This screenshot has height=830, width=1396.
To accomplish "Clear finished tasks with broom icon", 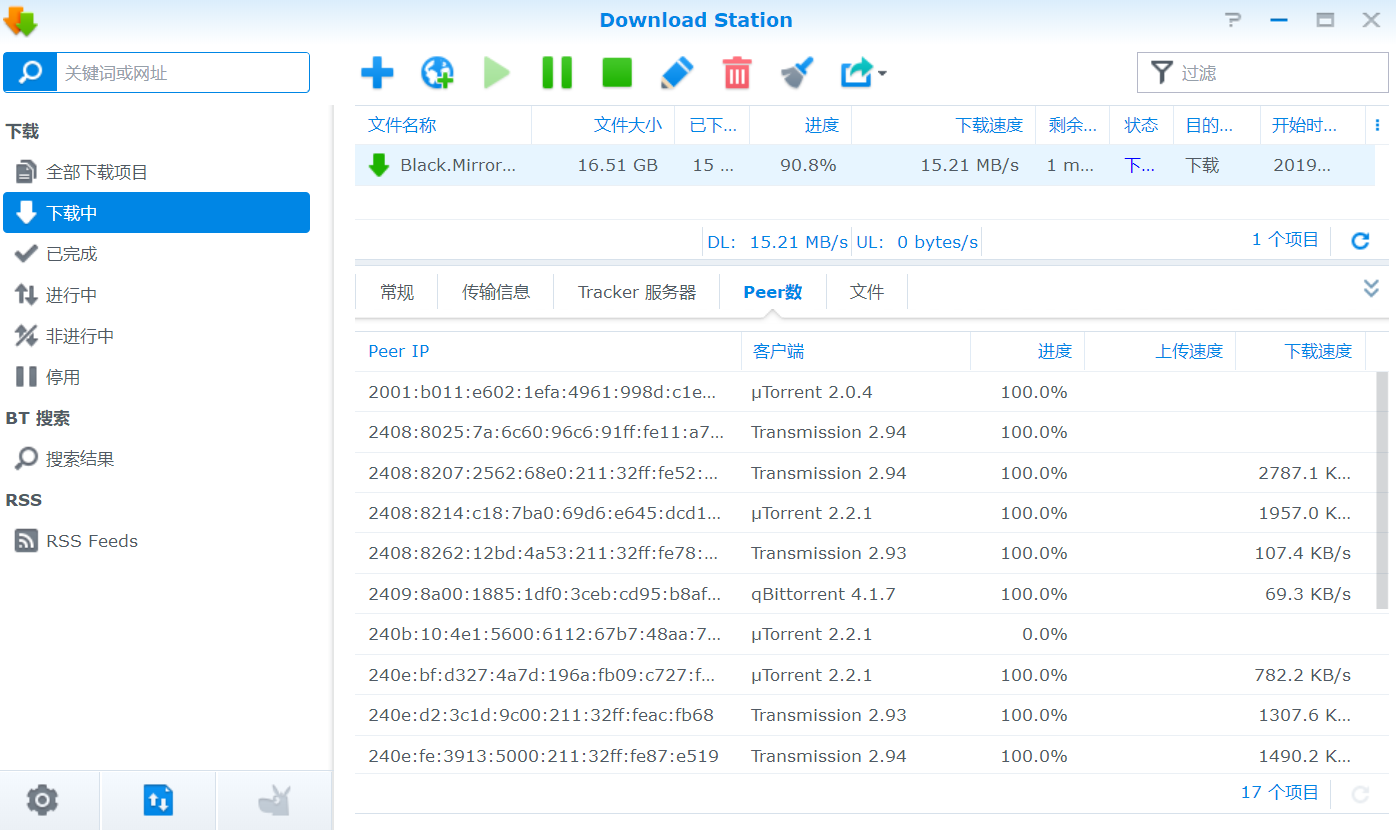I will tap(797, 73).
